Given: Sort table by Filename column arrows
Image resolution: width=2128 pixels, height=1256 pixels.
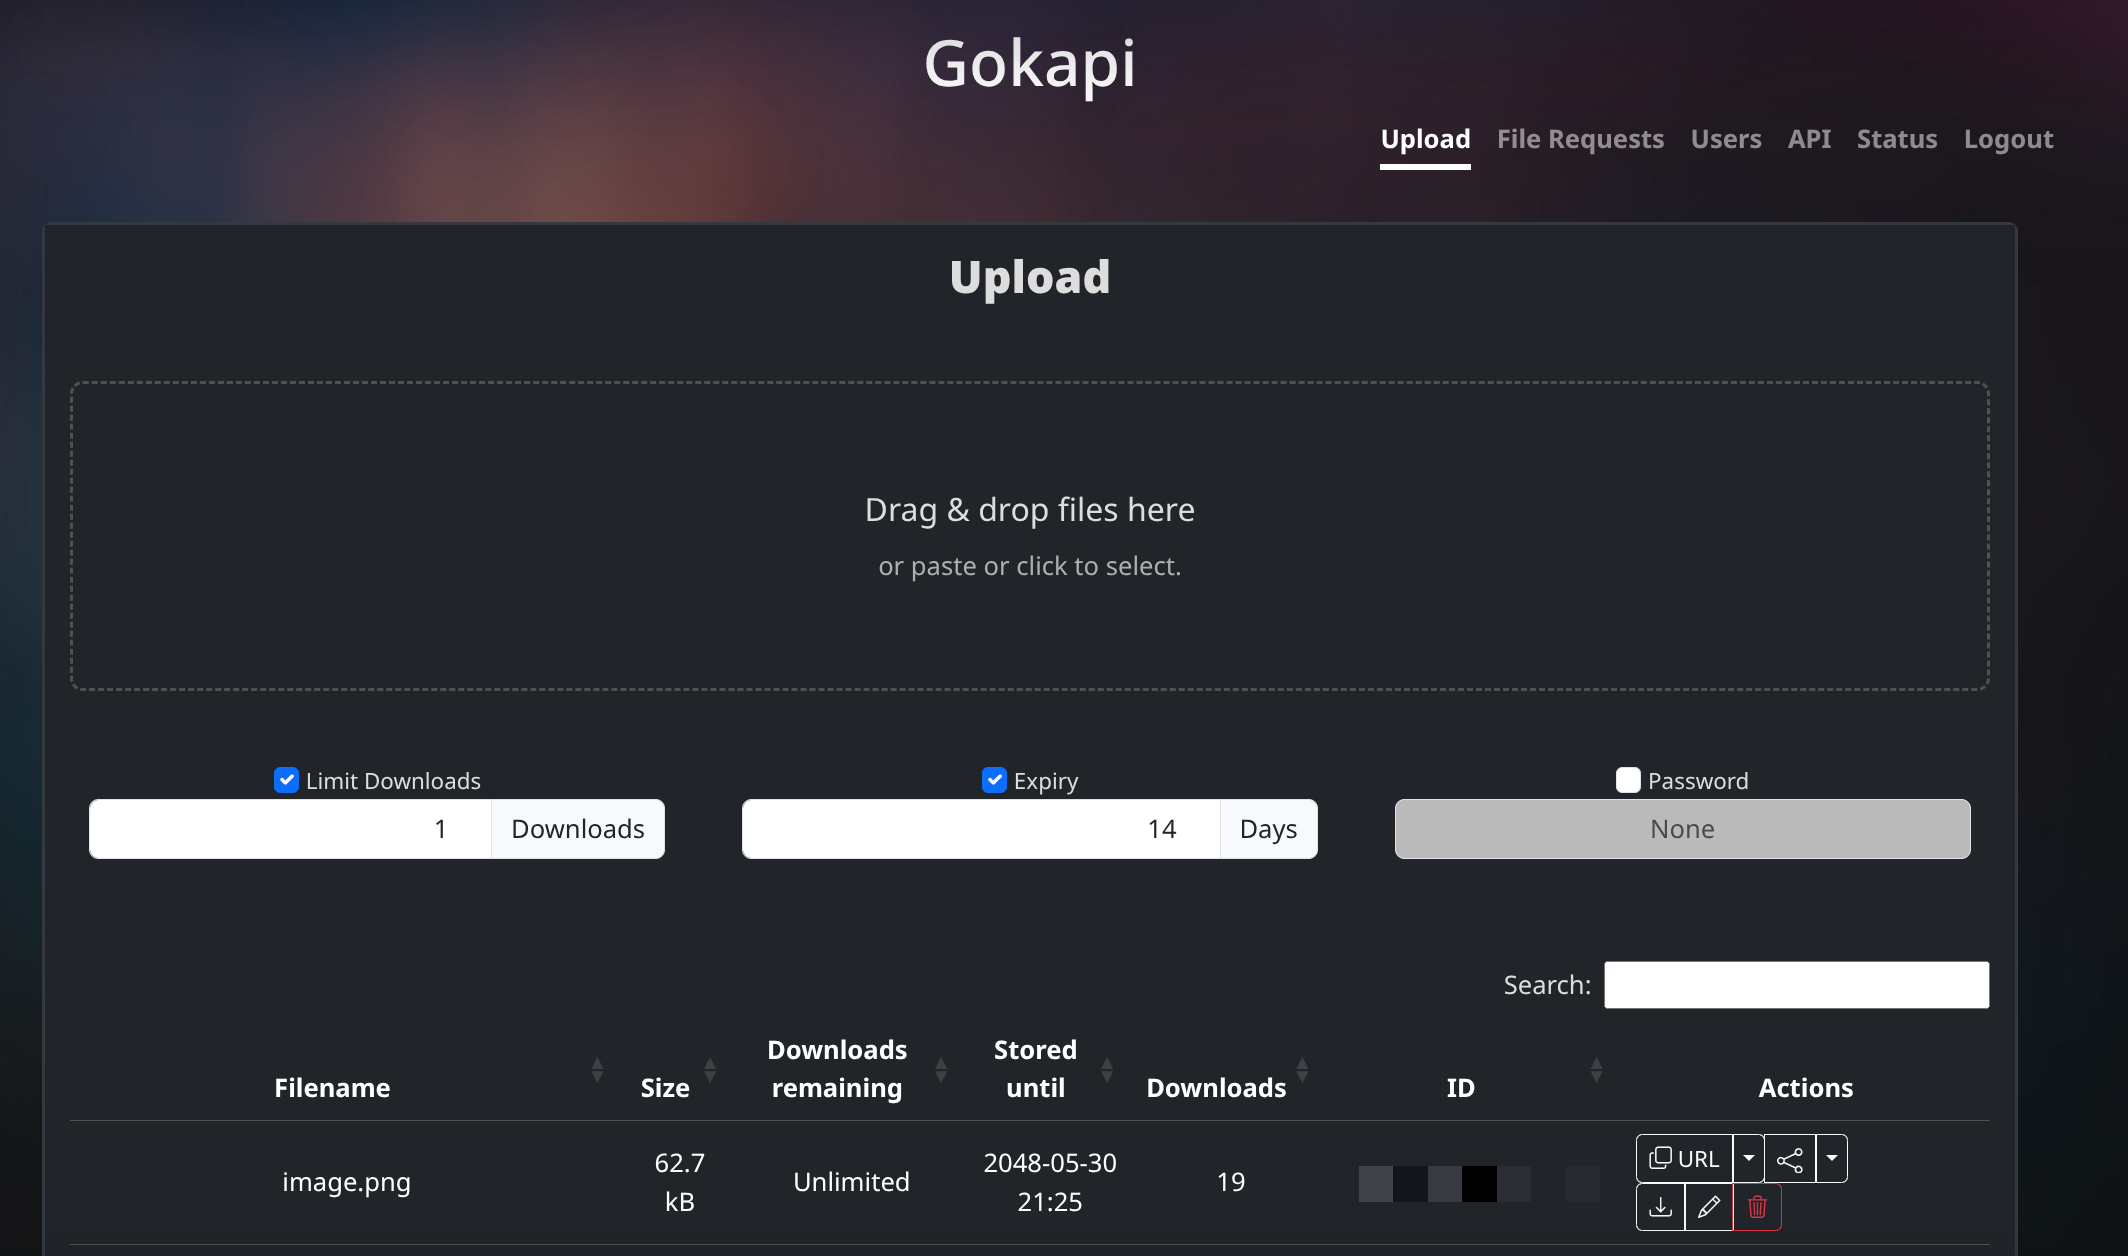Looking at the screenshot, I should pos(597,1070).
